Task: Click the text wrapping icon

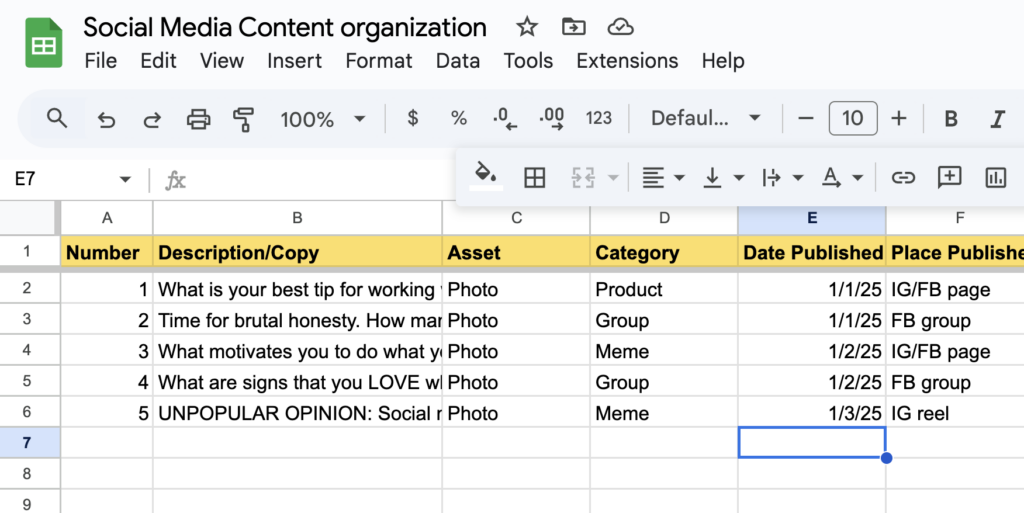Action: (x=771, y=178)
